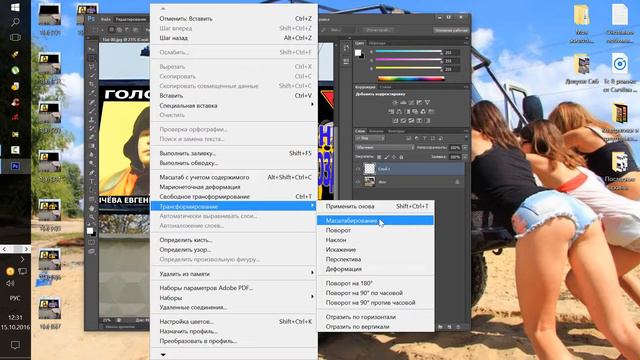Select the Zoom tool in toolbar
This screenshot has width=640, height=360.
click(91, 217)
